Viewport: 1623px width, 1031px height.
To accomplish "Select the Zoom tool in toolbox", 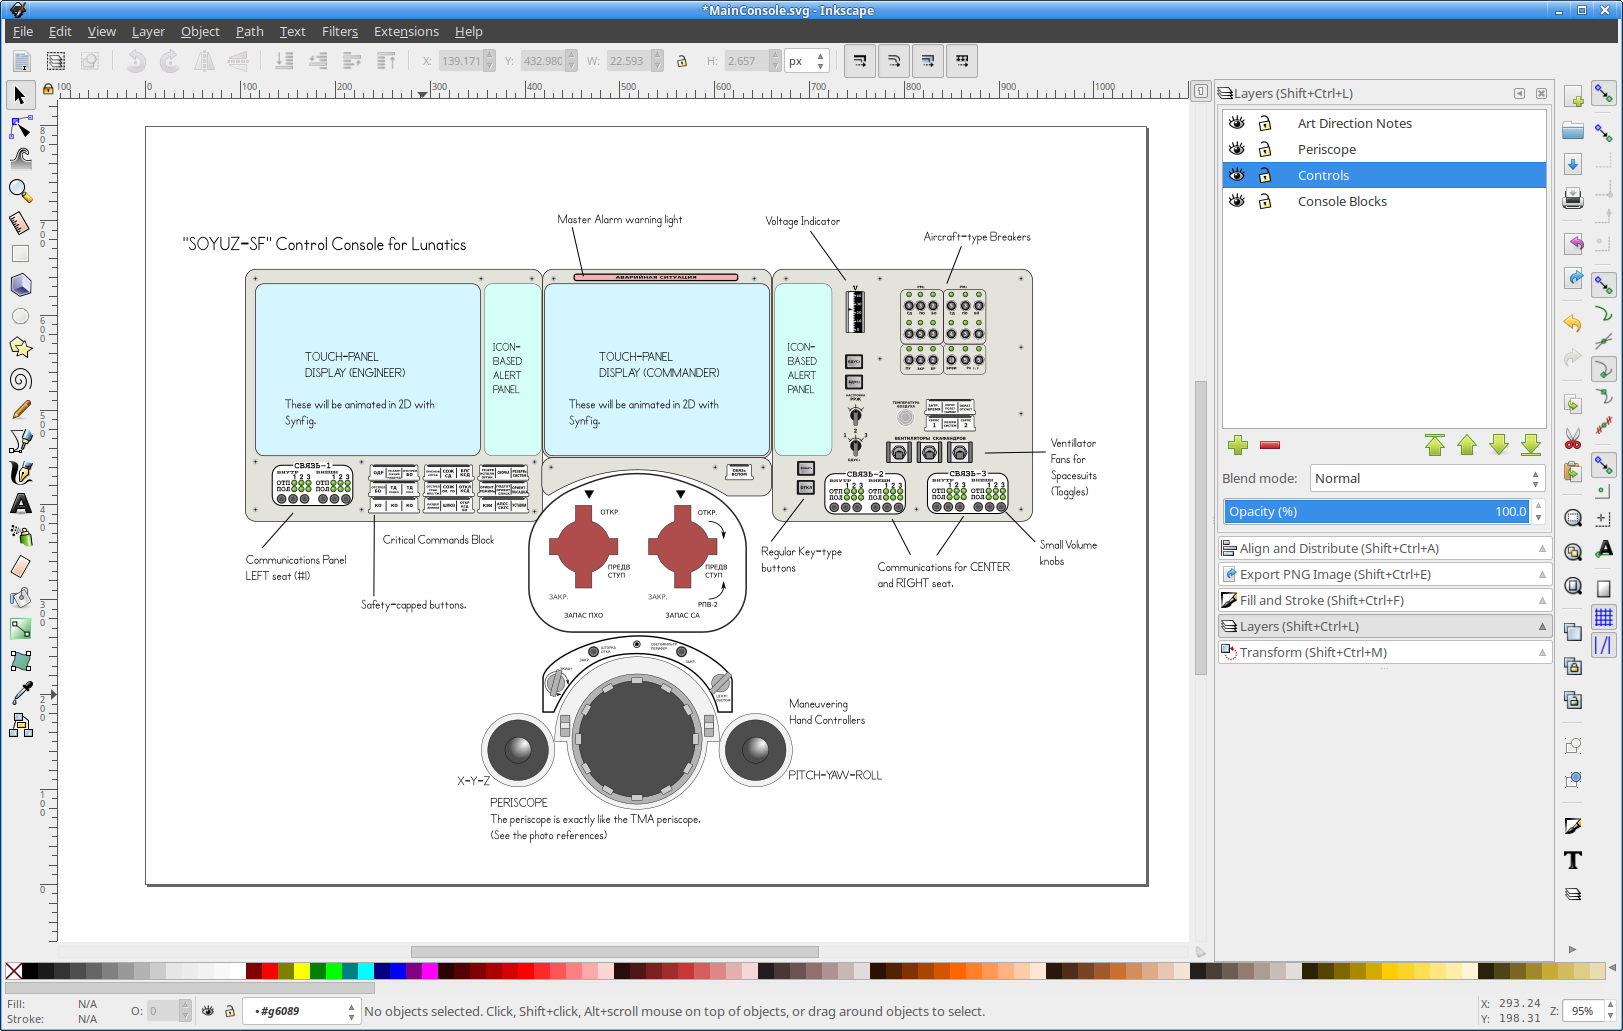I will click(x=20, y=190).
